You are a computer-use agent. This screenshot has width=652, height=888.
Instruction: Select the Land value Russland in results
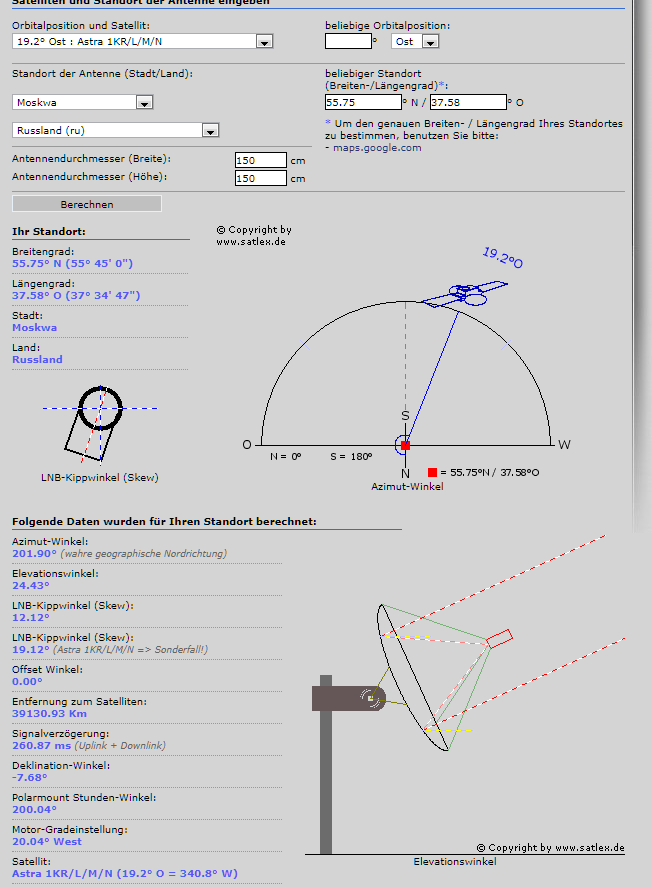37,360
